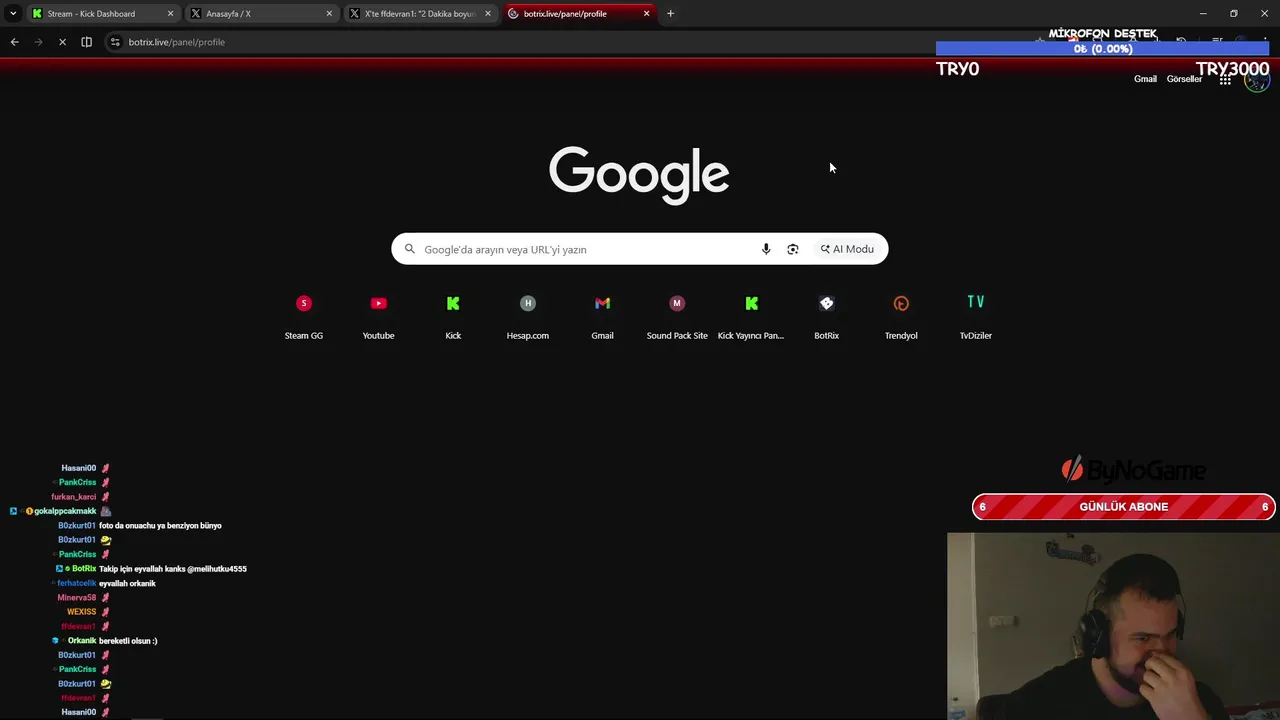Search by image with Lens icon

[793, 249]
